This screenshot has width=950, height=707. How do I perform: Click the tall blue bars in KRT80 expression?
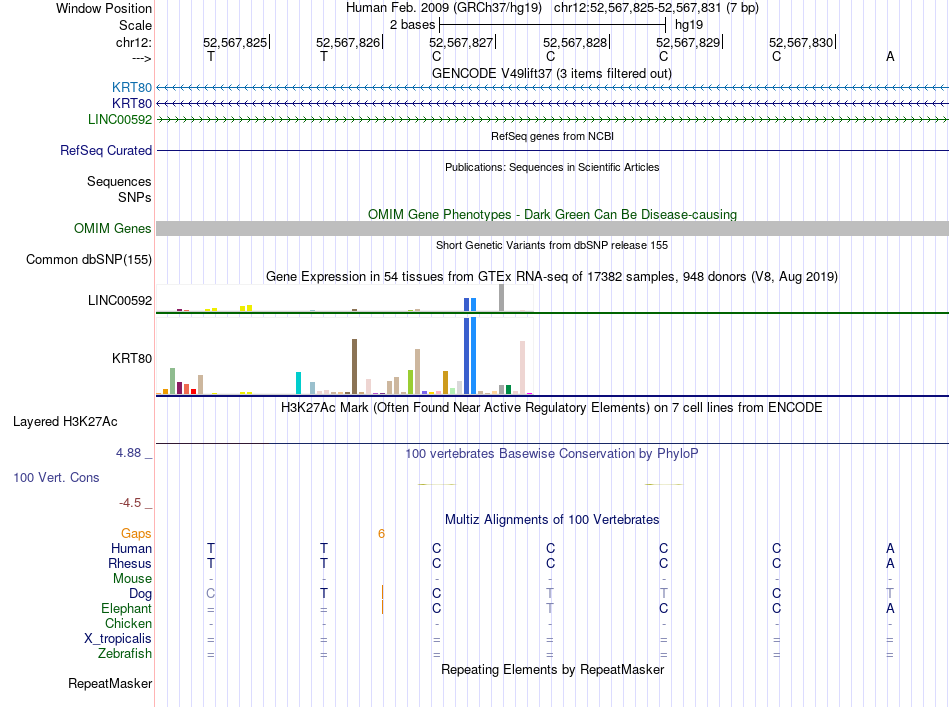coord(470,356)
